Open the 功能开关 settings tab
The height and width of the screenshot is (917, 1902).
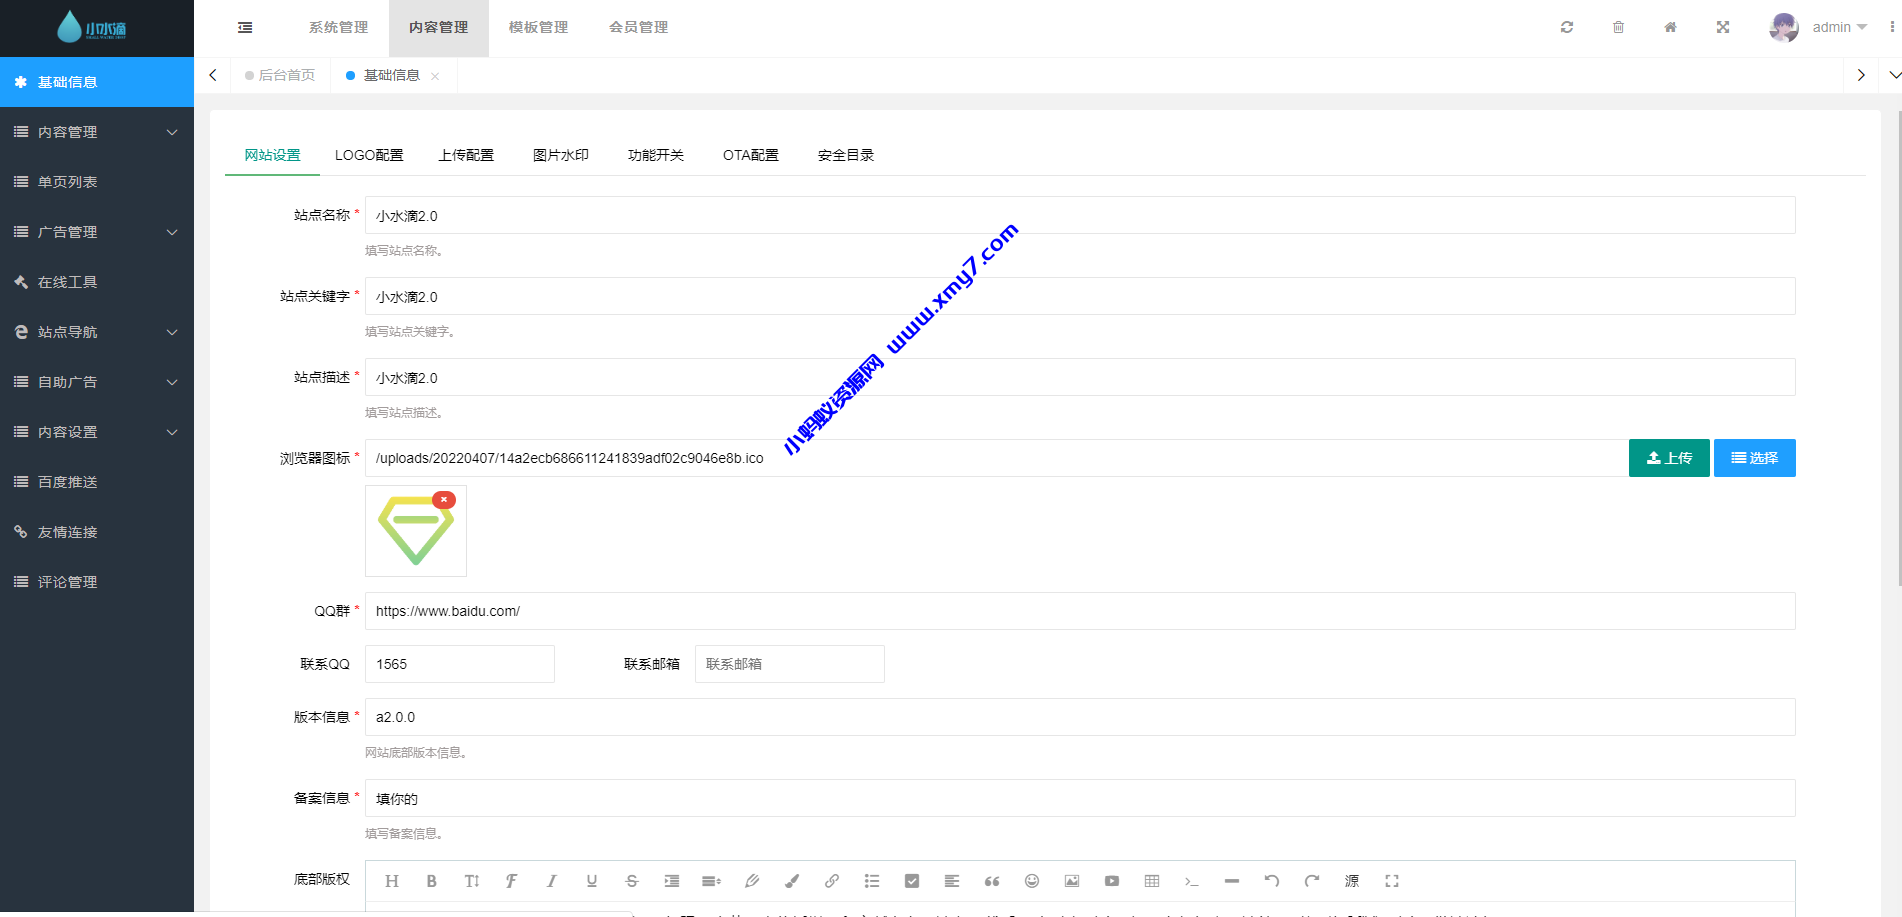(656, 155)
